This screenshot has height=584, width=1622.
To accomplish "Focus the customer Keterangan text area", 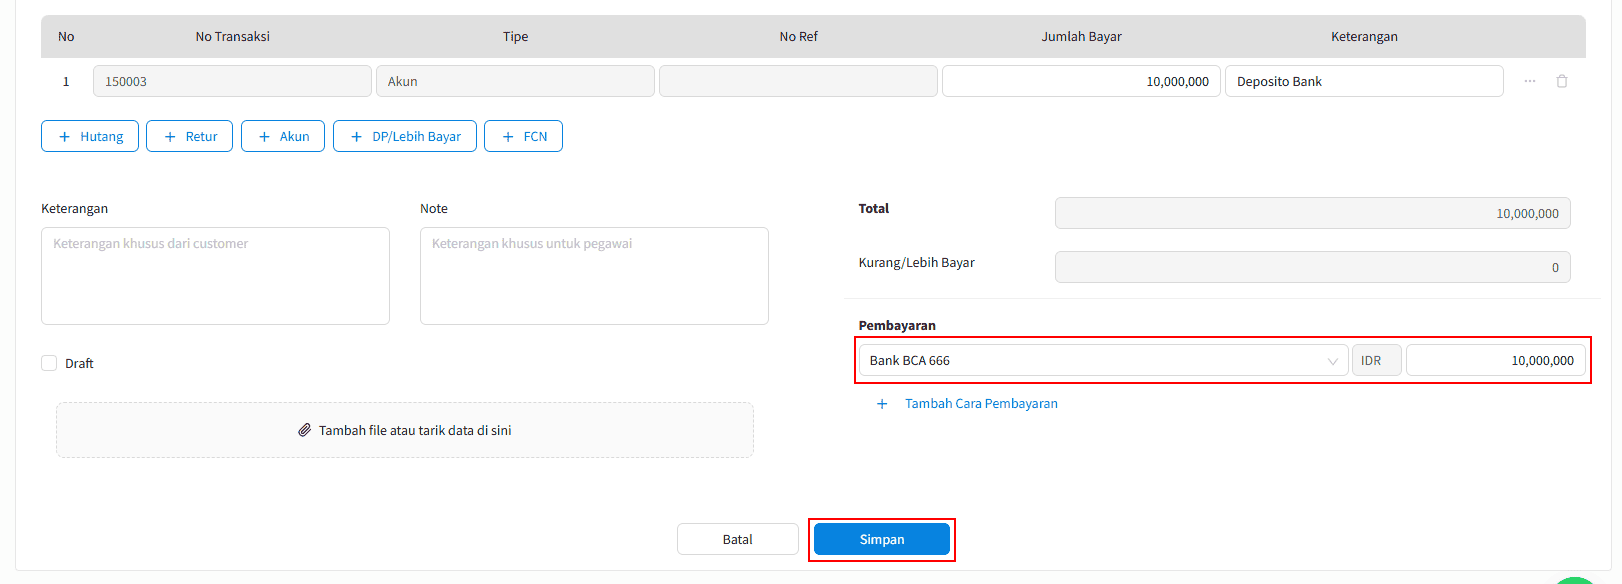I will (x=215, y=276).
